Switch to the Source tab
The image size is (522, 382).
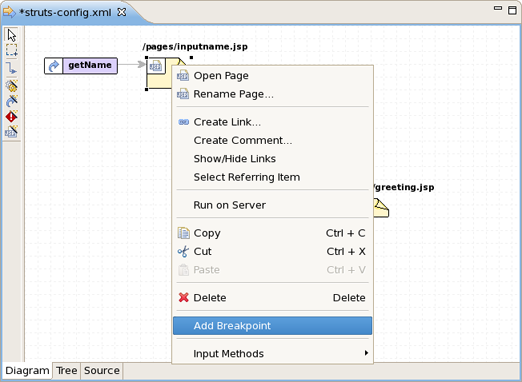[102, 371]
